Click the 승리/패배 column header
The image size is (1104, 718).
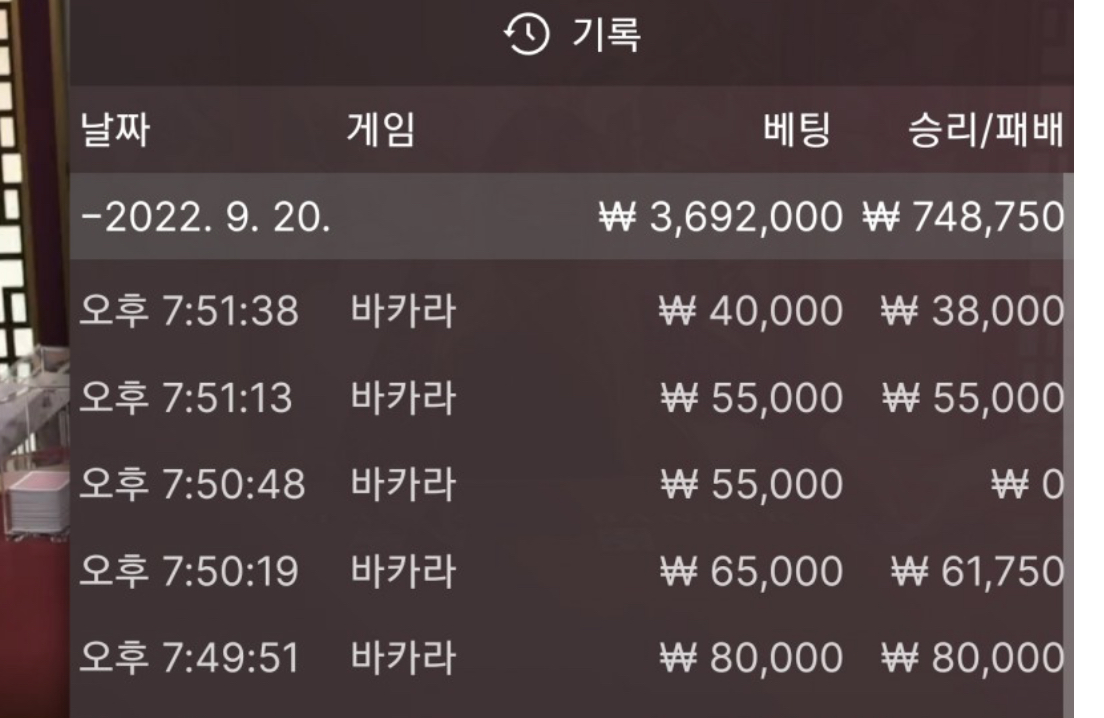985,131
